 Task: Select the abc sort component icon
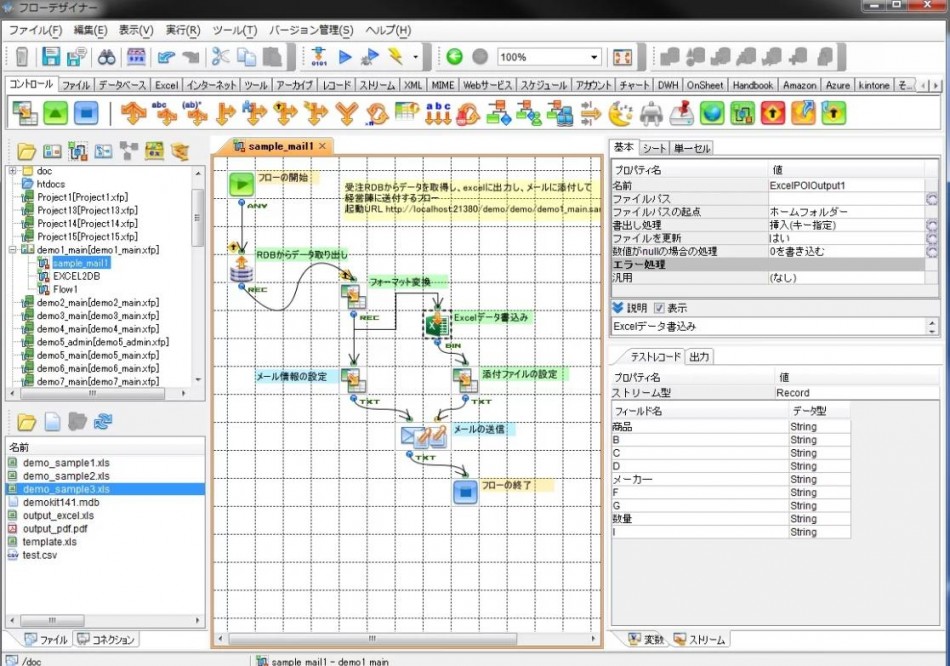pos(438,113)
